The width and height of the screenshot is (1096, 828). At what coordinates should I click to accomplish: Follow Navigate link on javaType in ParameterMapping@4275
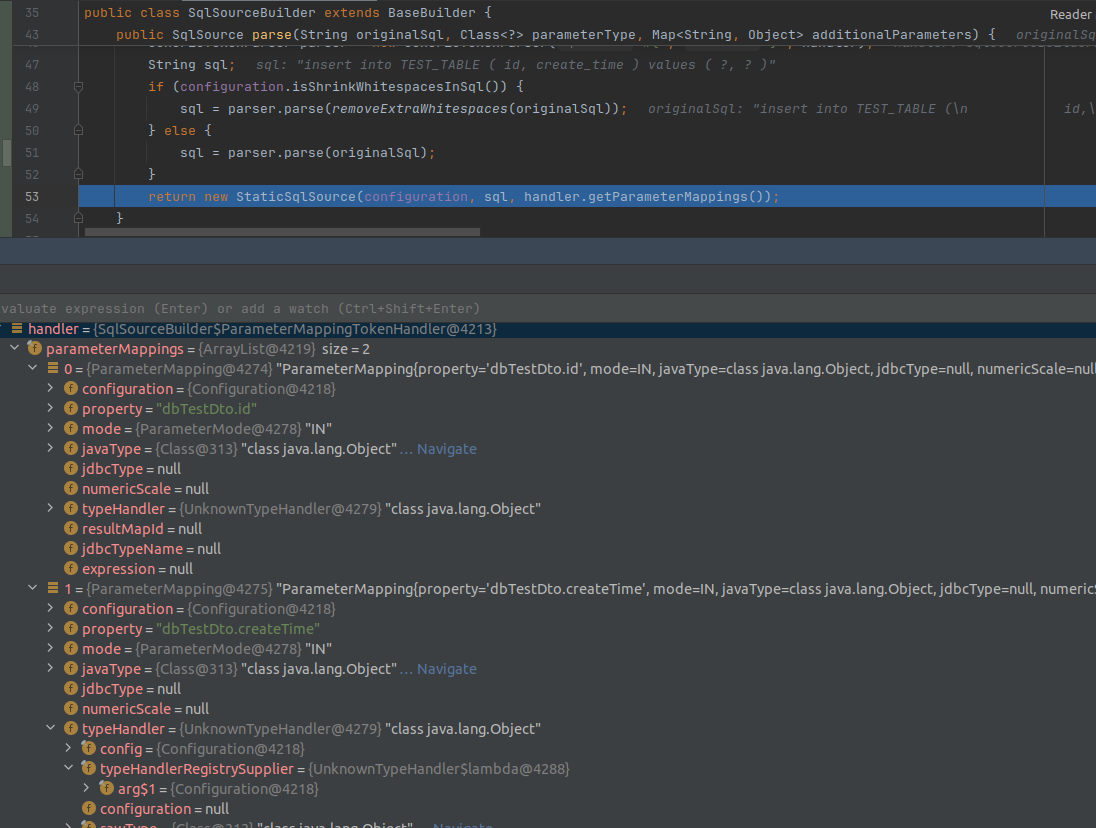pyautogui.click(x=447, y=669)
